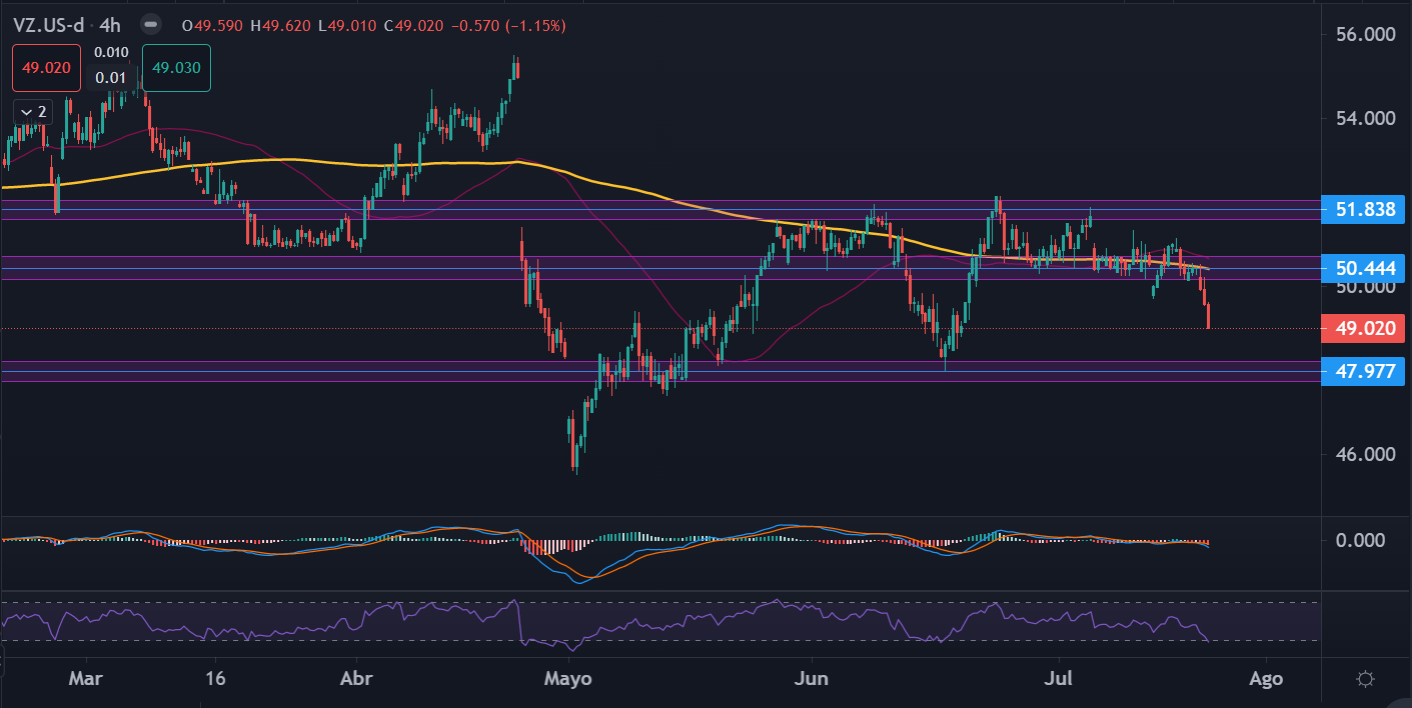Click the 0.010 spread value
This screenshot has width=1412, height=708.
(x=110, y=52)
